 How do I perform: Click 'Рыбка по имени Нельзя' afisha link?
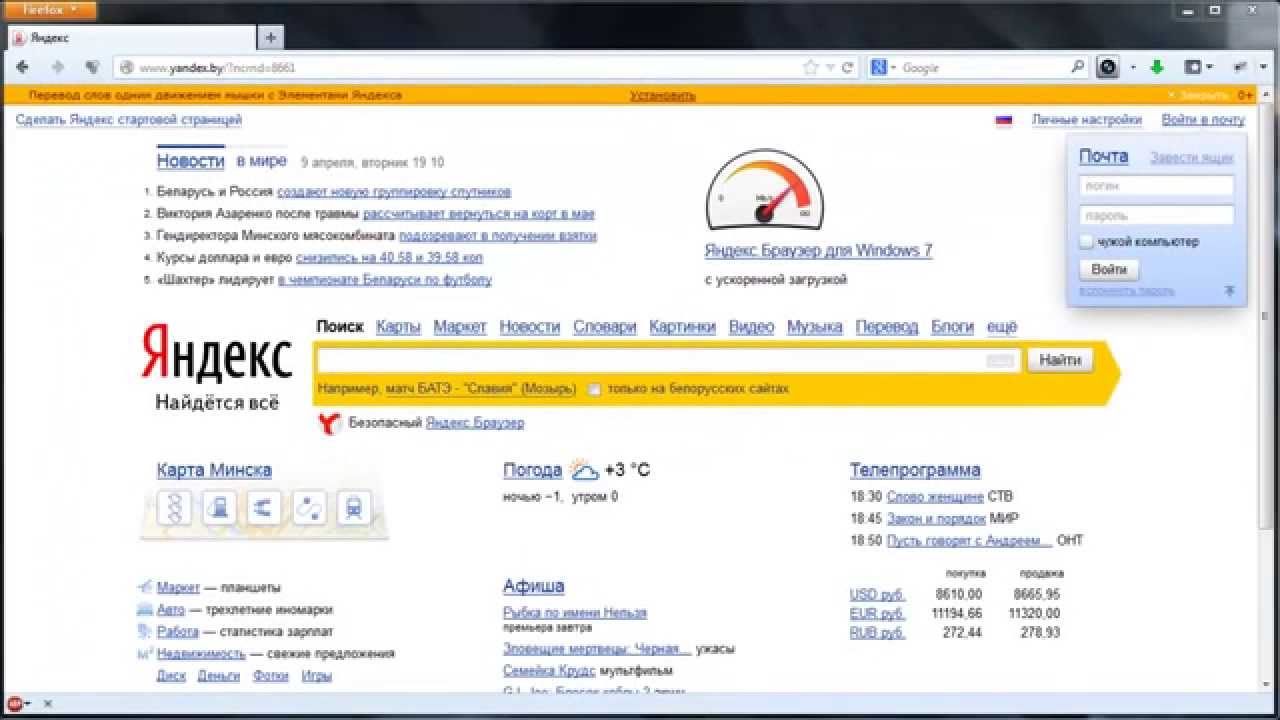pos(575,613)
